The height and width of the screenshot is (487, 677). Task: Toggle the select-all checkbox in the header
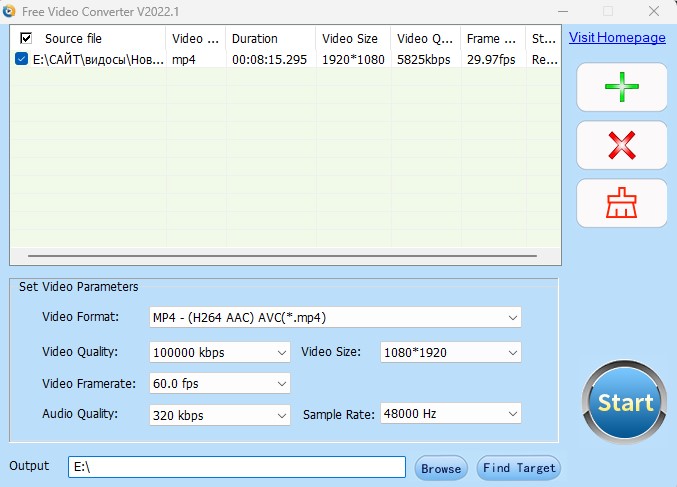click(26, 38)
